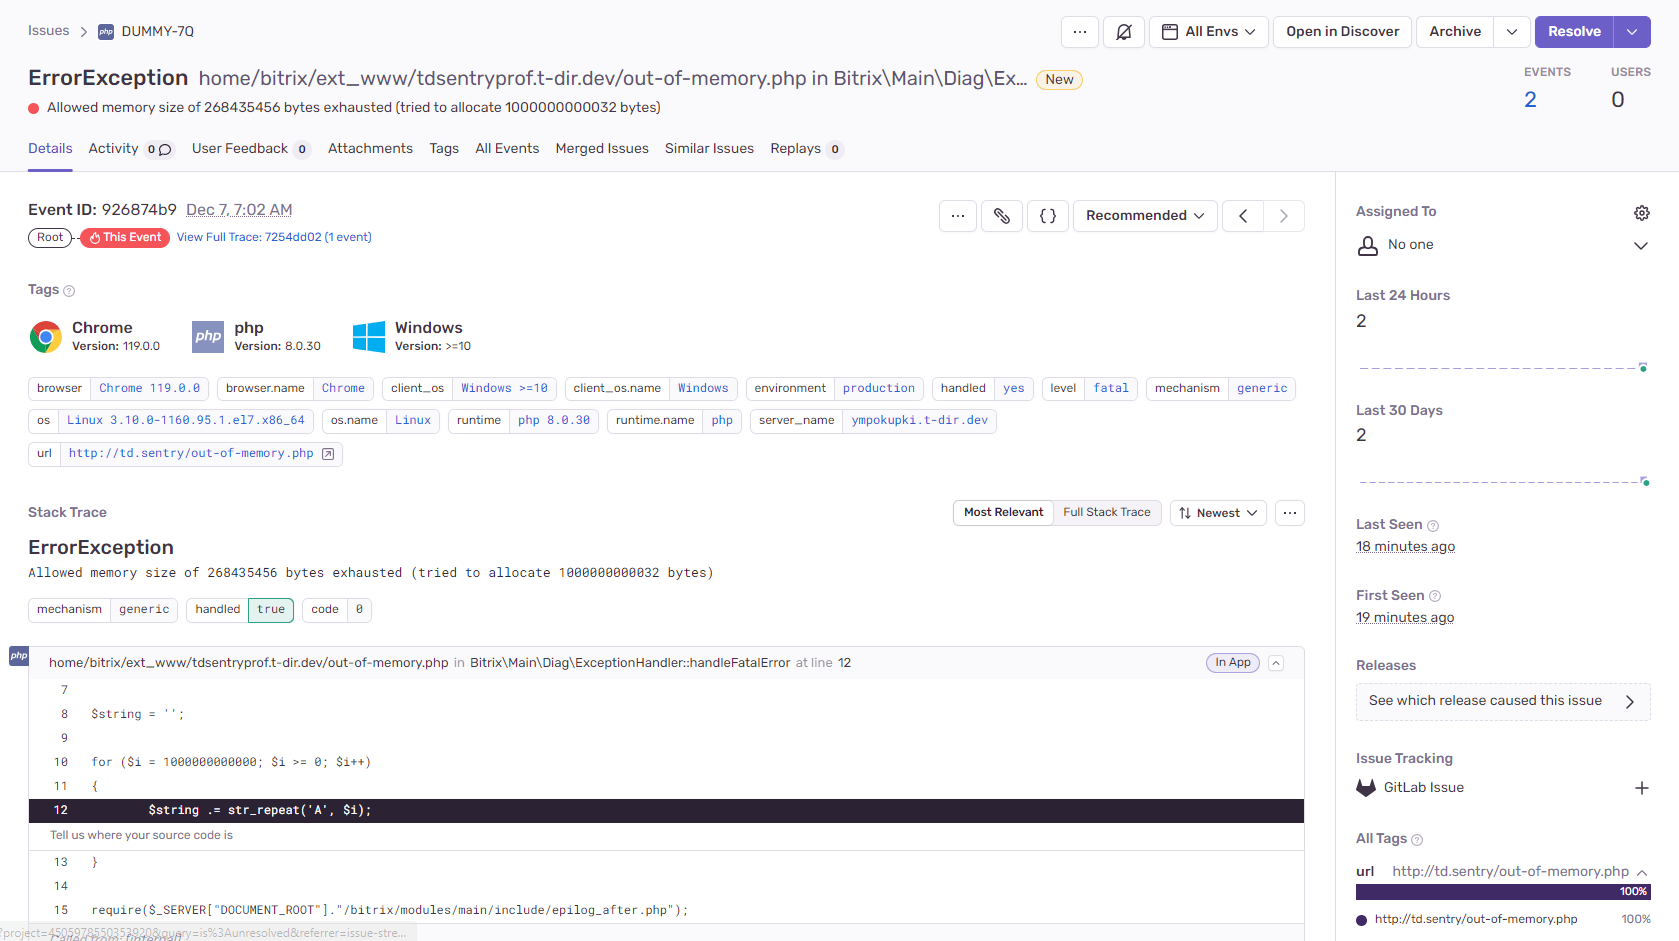Image resolution: width=1679 pixels, height=941 pixels.
Task: Click environment tag value production
Action: [x=878, y=389]
